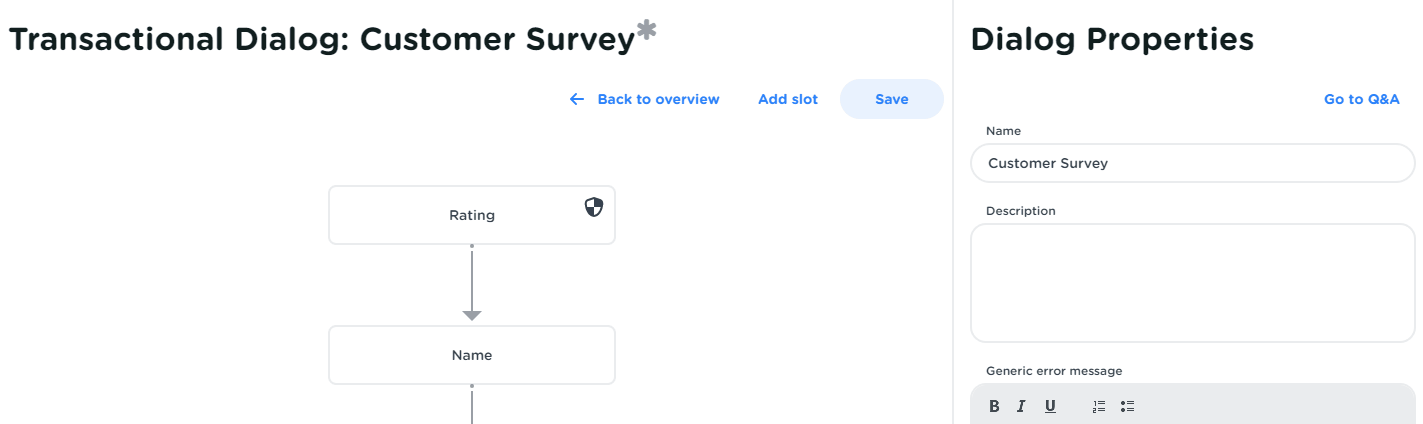Viewport: 1423px width, 424px height.
Task: Click the dialog Name input field
Action: (x=1192, y=163)
